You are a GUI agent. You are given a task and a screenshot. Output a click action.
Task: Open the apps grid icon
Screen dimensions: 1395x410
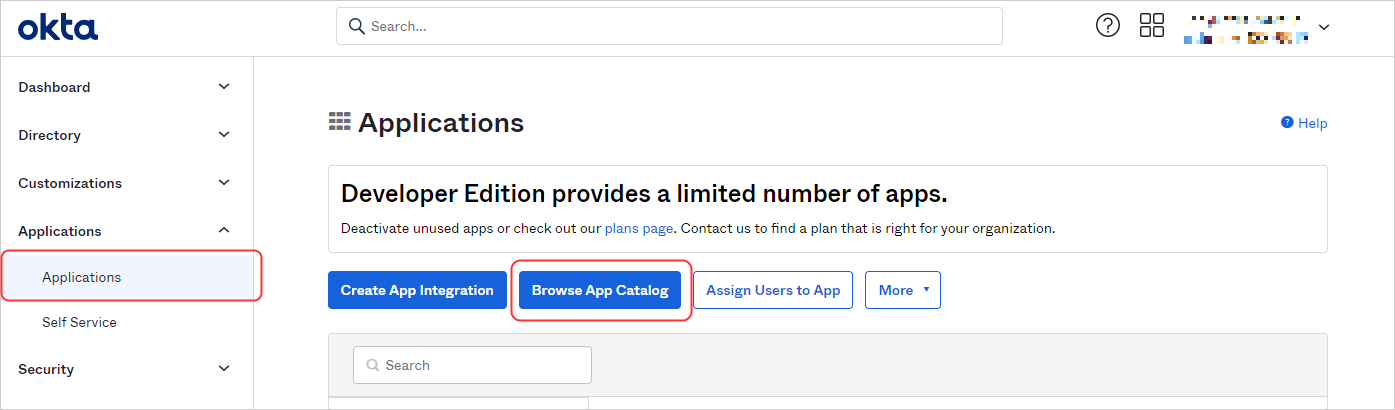[x=1152, y=26]
